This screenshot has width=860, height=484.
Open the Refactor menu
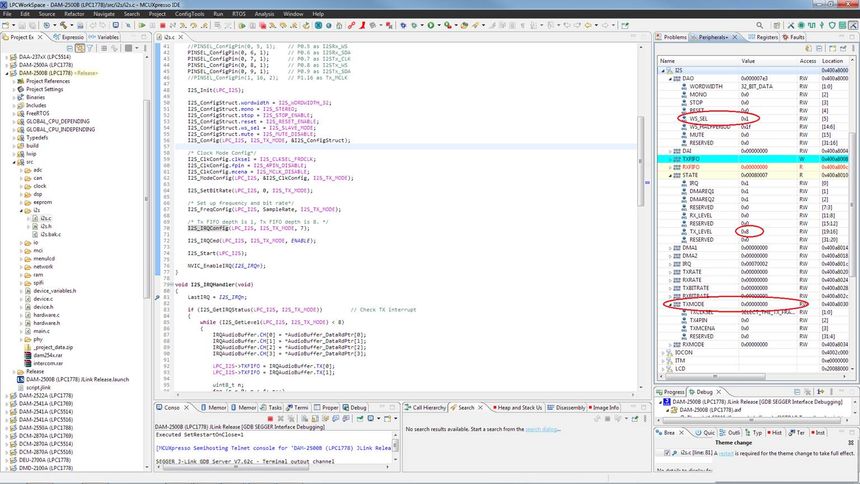click(x=75, y=14)
